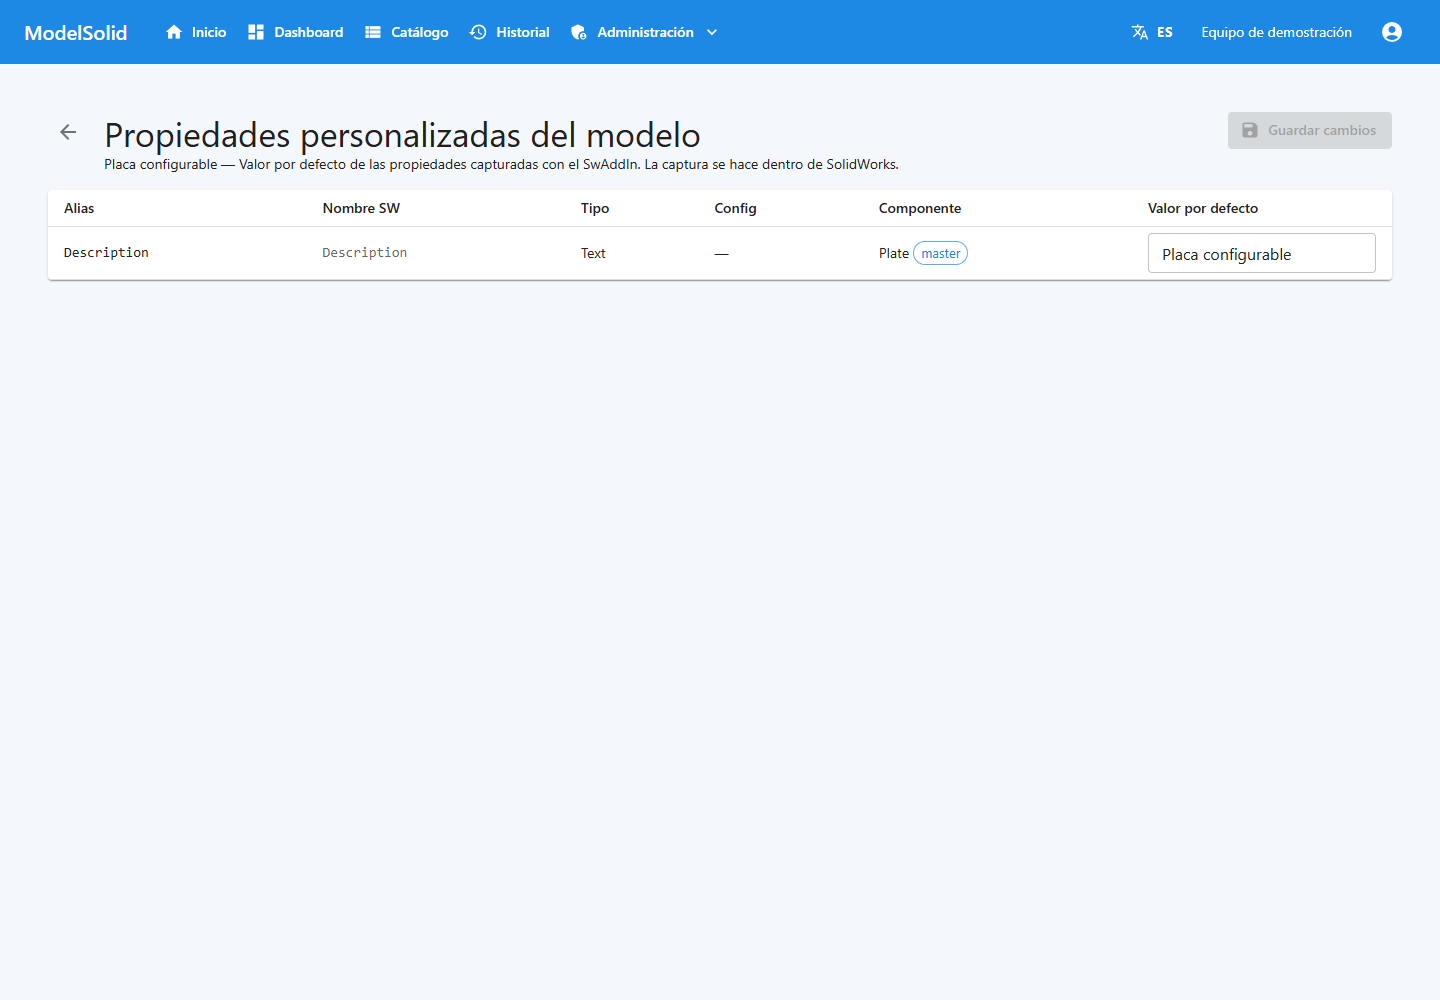Image resolution: width=1440 pixels, height=1000 pixels.
Task: Click the ModelSolid logo
Action: coord(76,32)
